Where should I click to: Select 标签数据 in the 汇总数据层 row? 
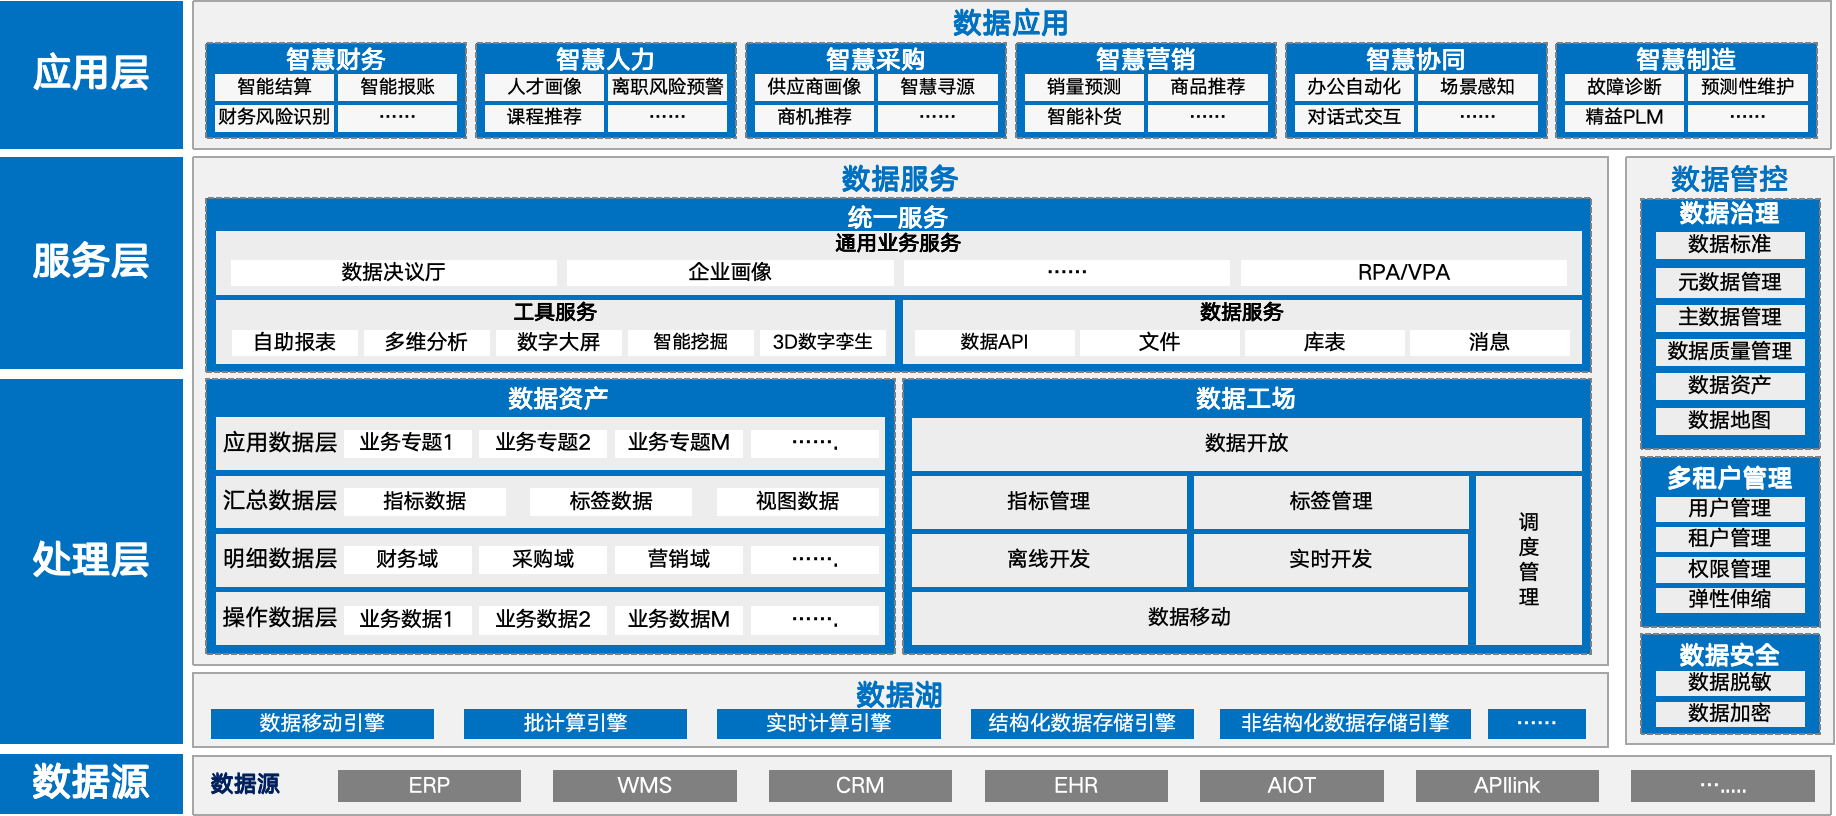610,501
